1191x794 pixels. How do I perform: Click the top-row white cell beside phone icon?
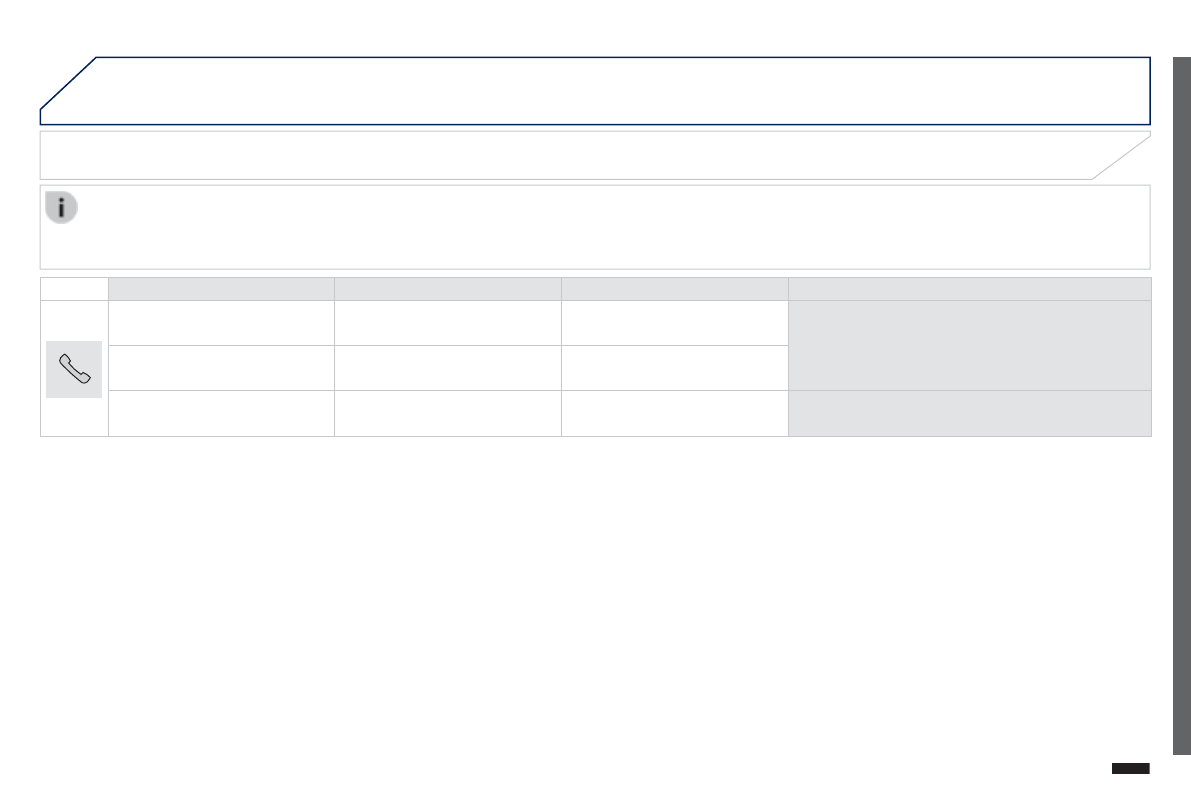(221, 323)
